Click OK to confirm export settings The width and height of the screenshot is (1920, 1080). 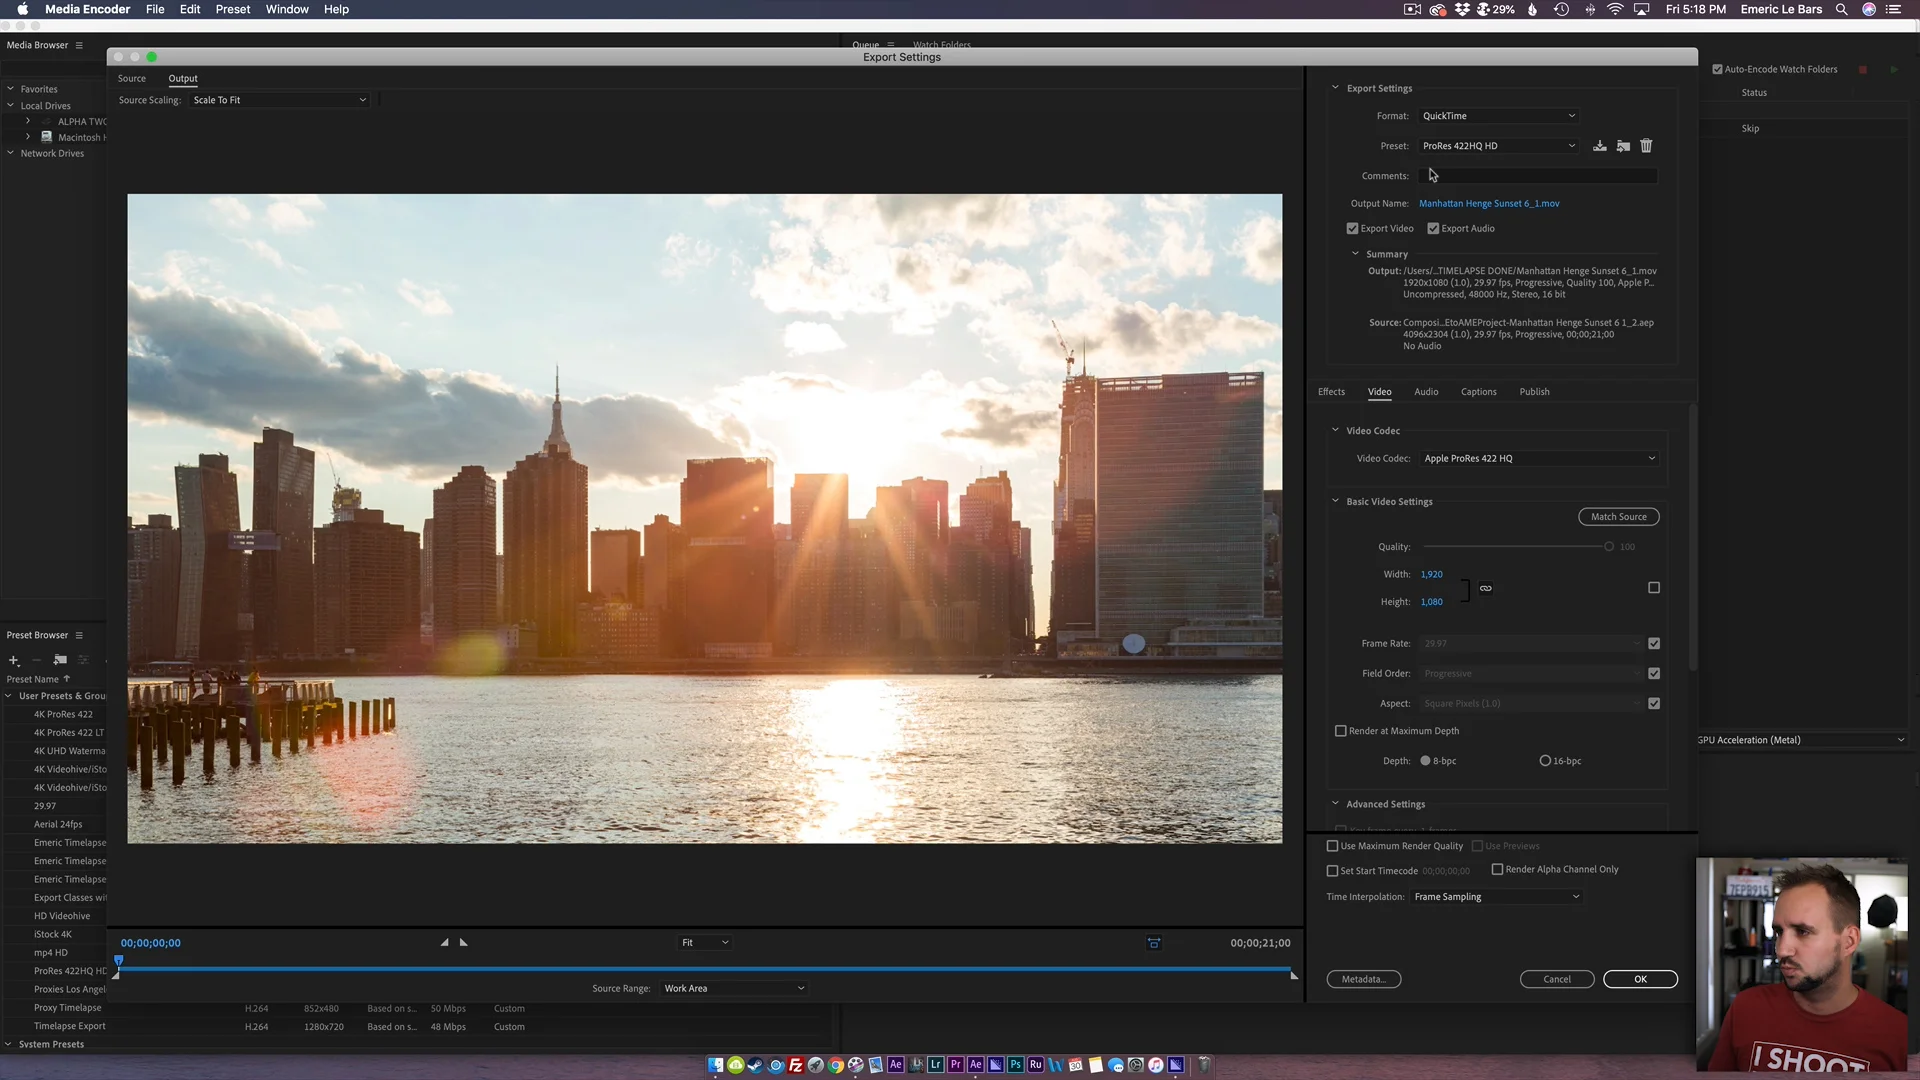(1640, 980)
